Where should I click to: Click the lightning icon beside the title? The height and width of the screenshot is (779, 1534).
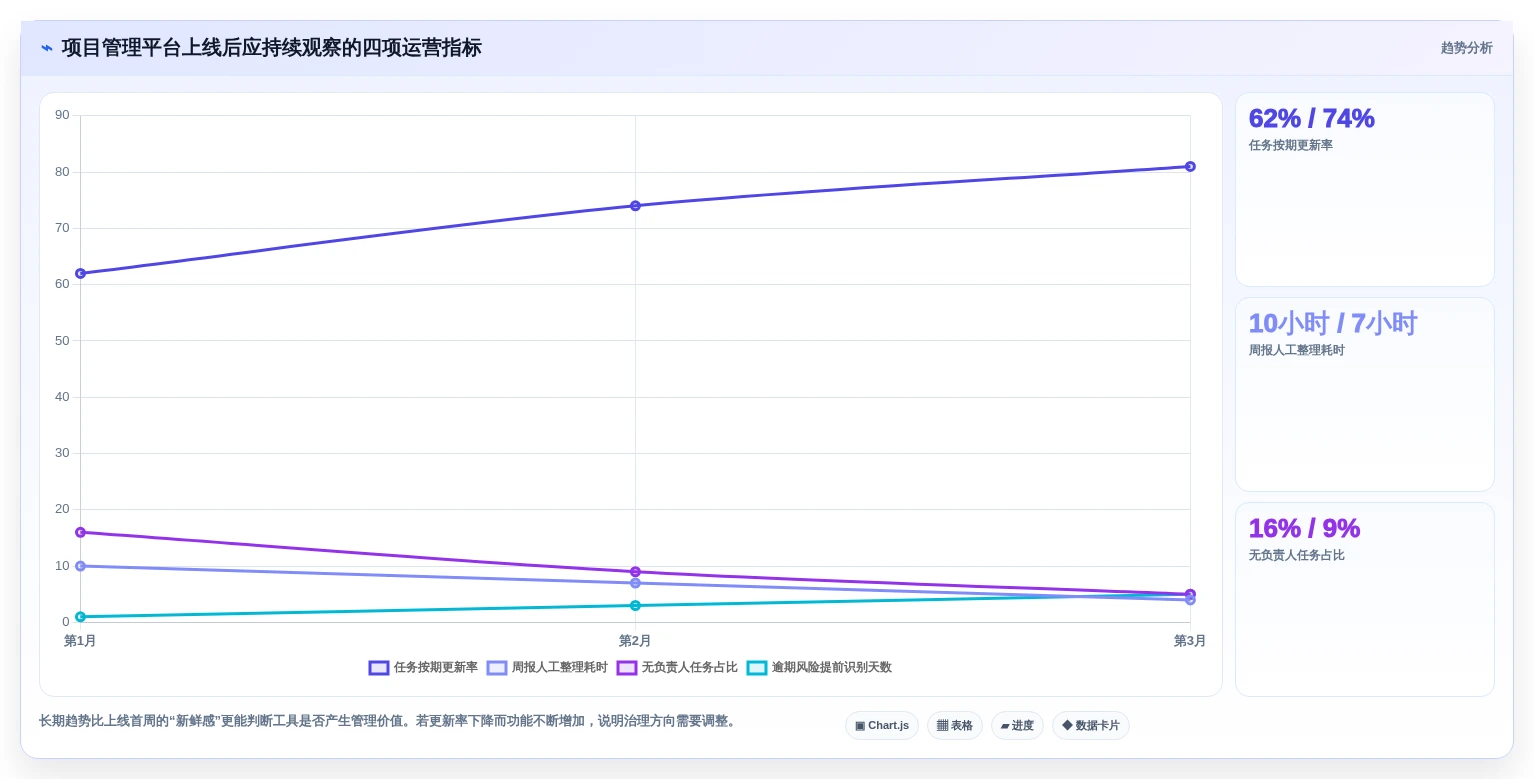point(47,48)
